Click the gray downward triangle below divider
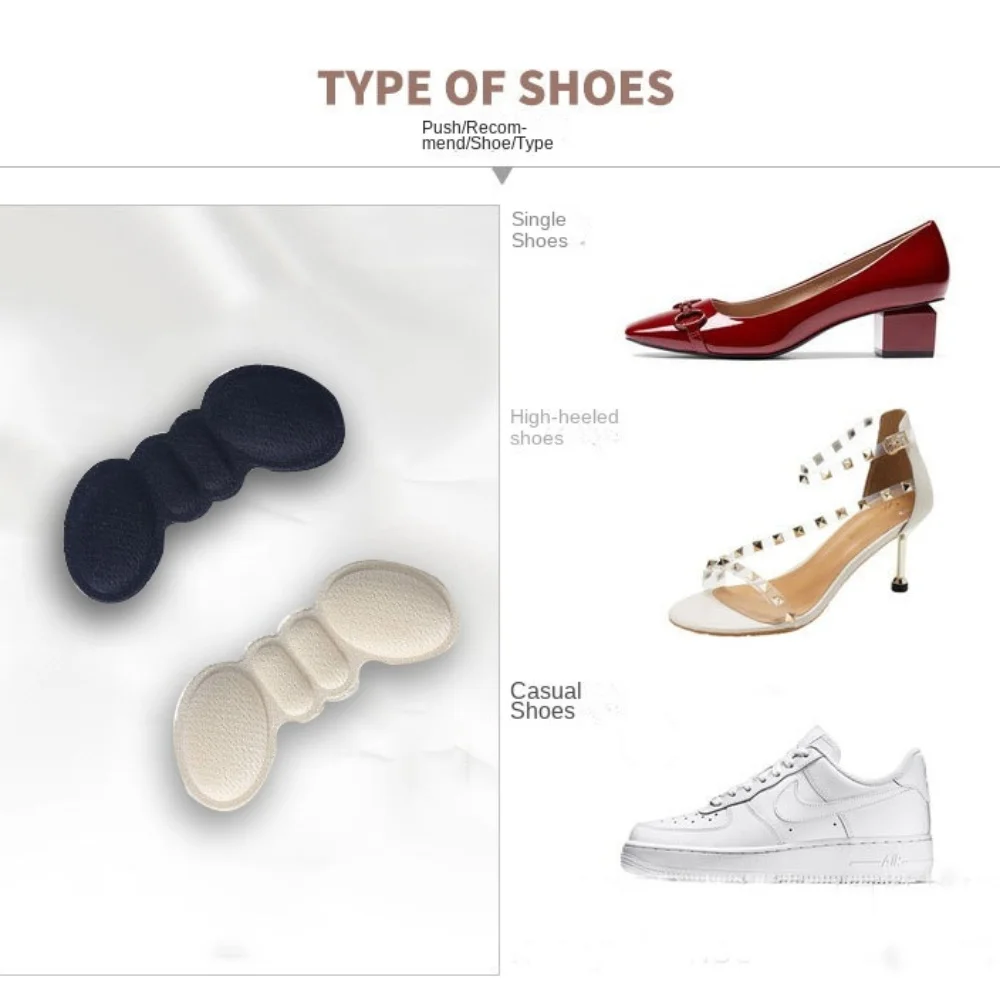 pyautogui.click(x=503, y=175)
